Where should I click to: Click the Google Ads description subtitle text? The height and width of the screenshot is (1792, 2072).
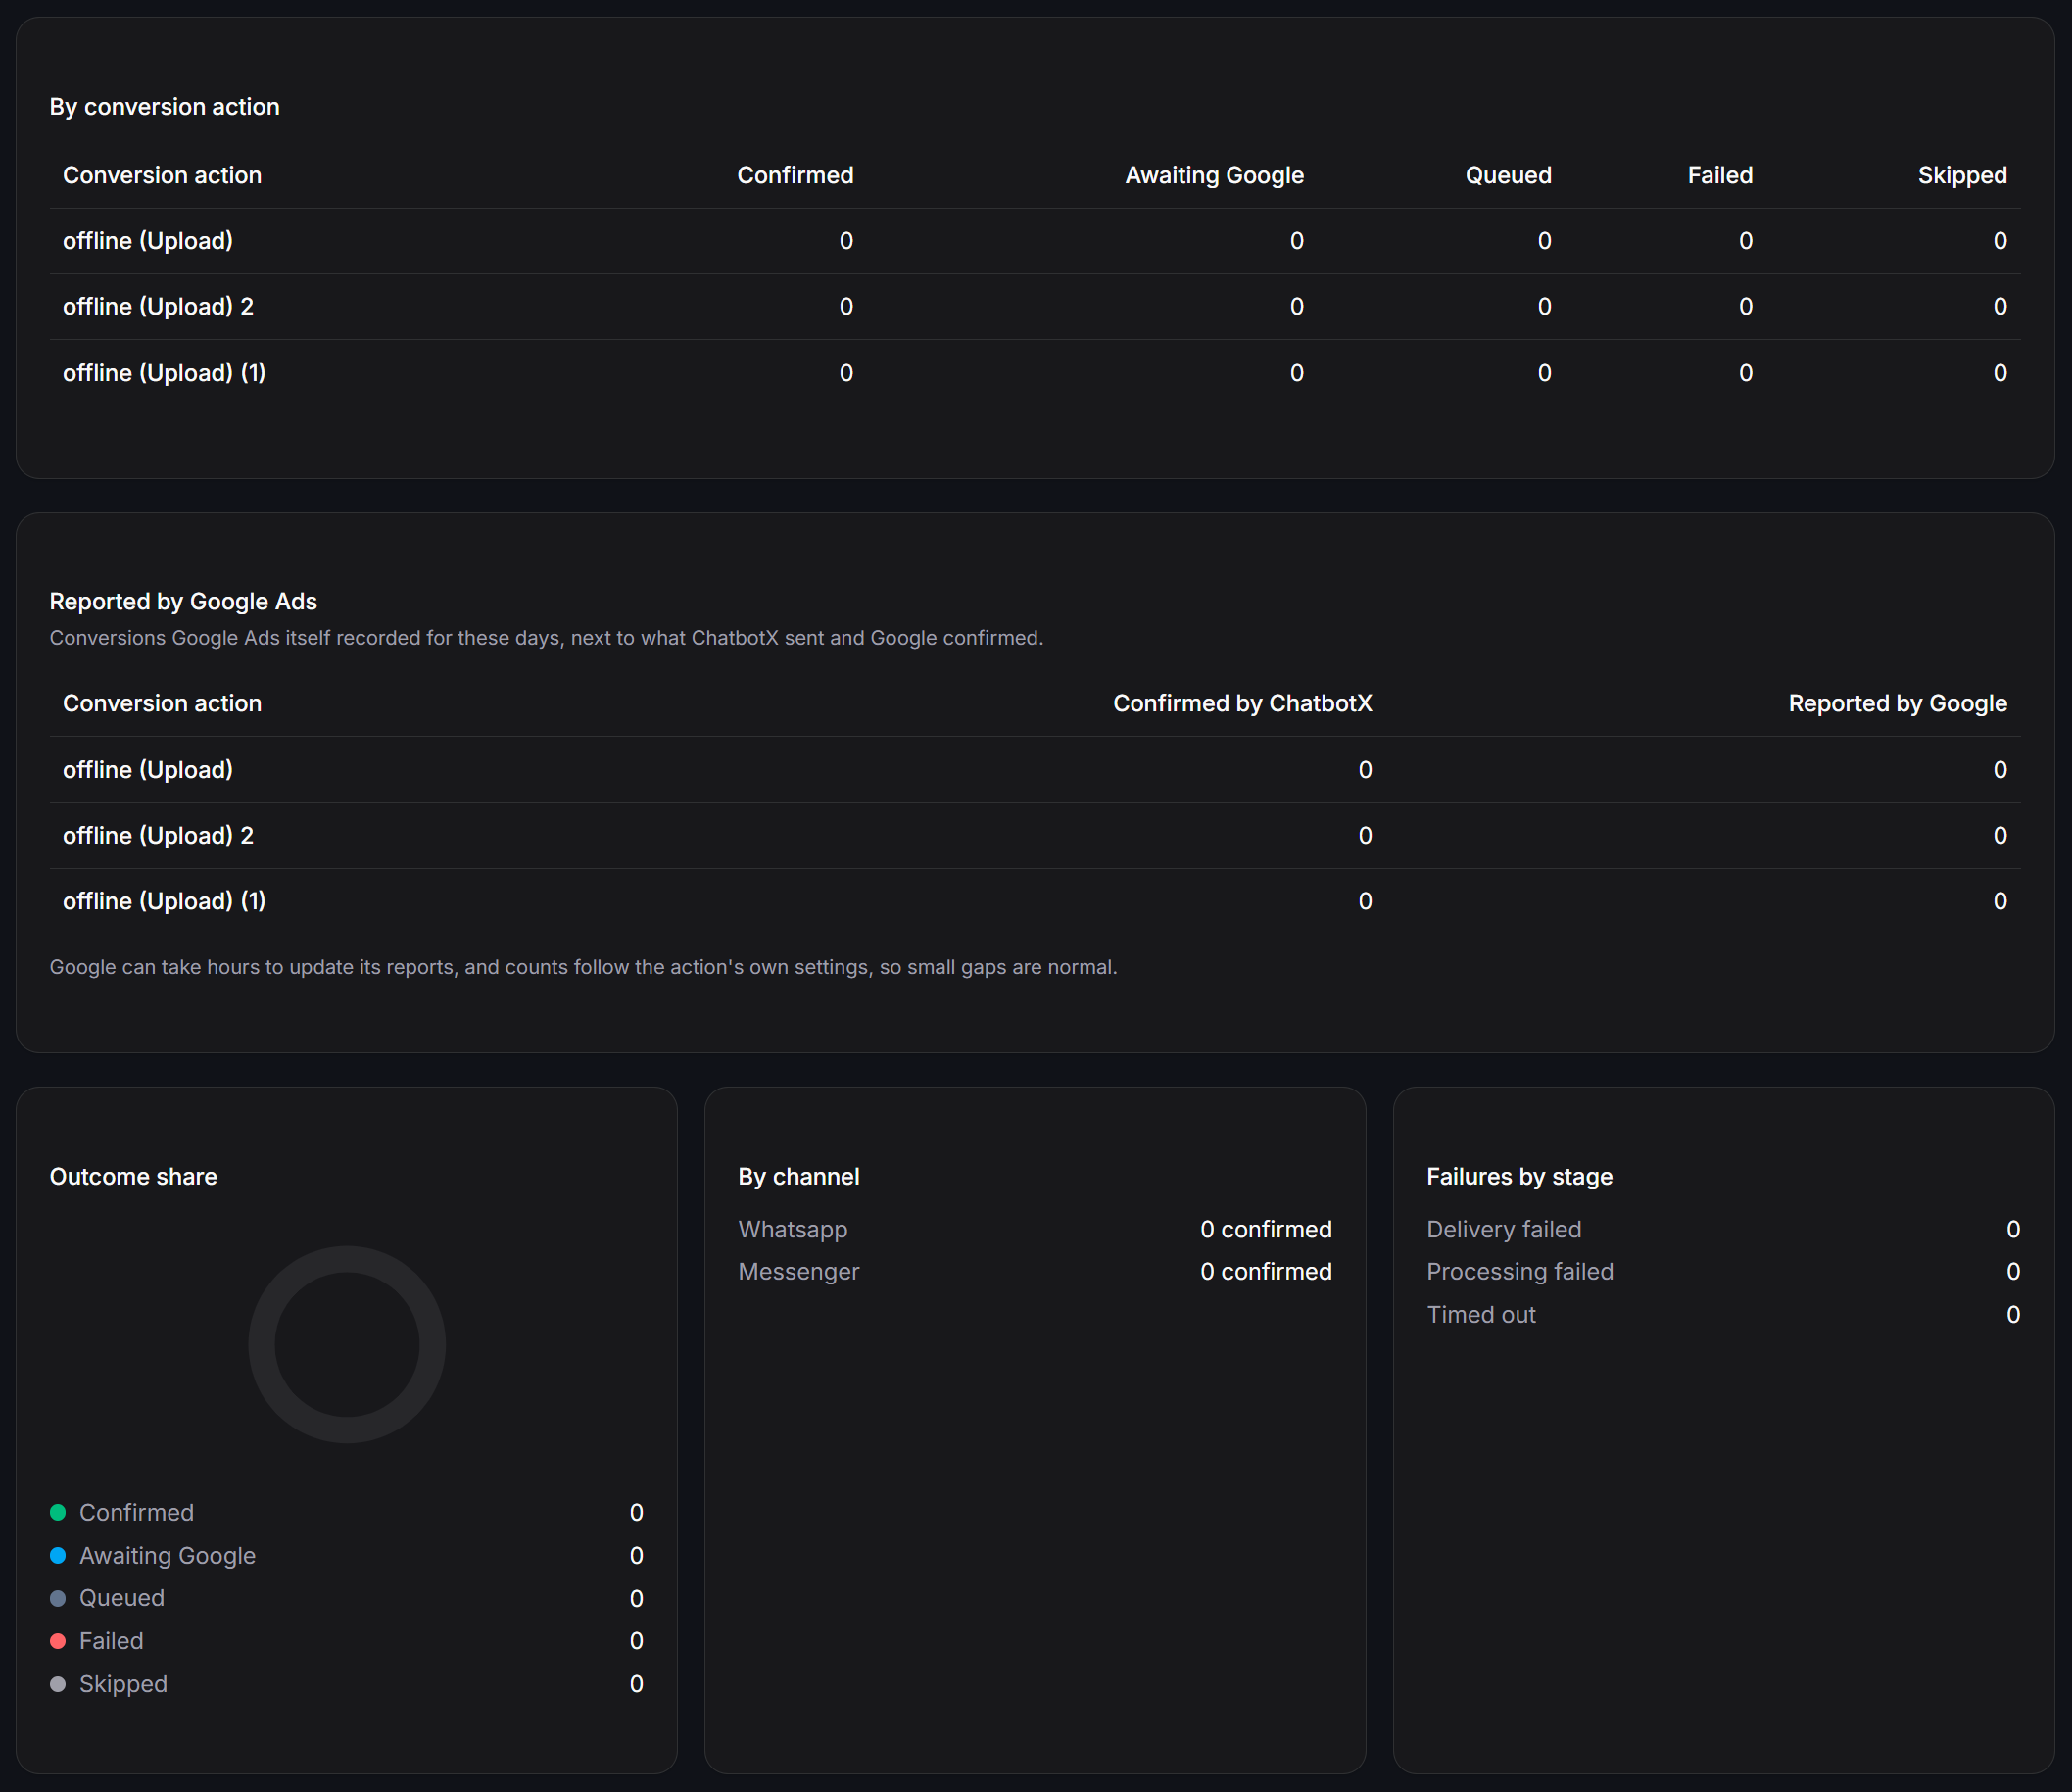coord(546,638)
